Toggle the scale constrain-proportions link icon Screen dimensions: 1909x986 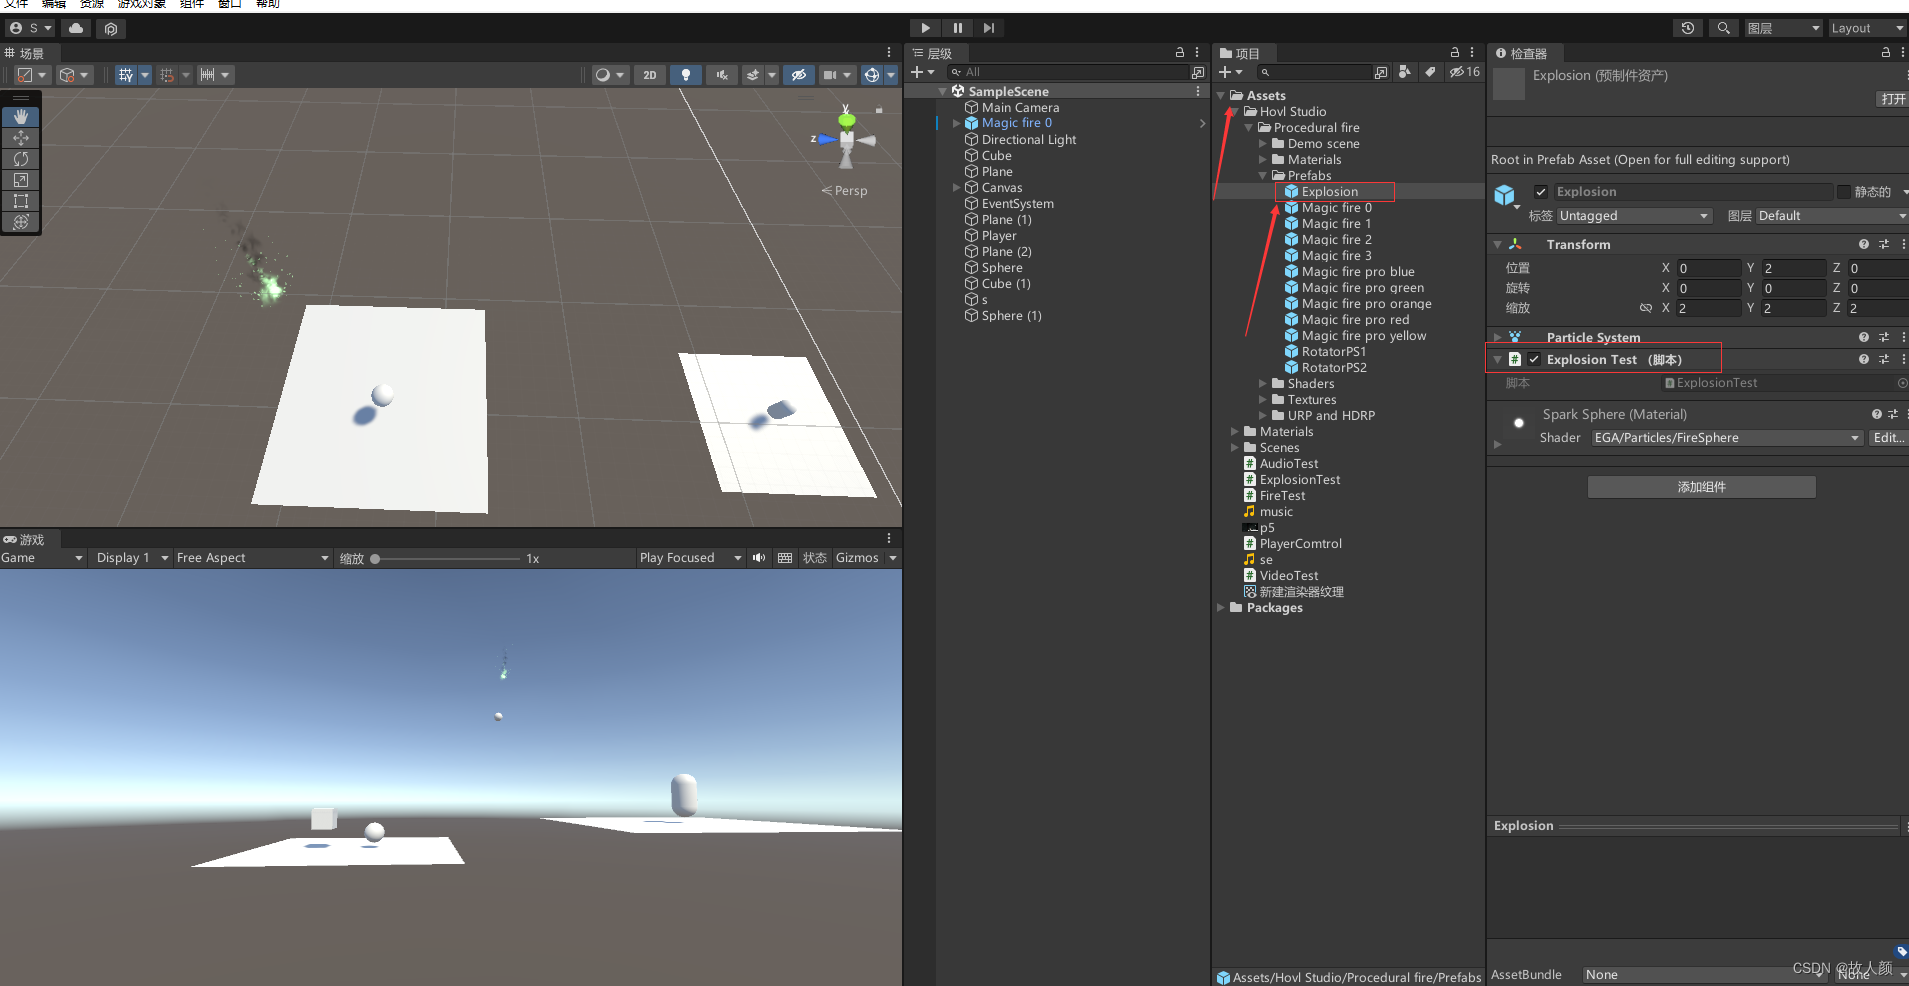[1646, 308]
